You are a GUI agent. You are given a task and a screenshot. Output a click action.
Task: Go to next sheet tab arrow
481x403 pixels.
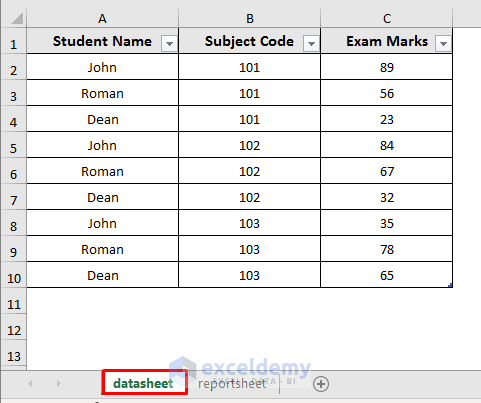tap(59, 384)
